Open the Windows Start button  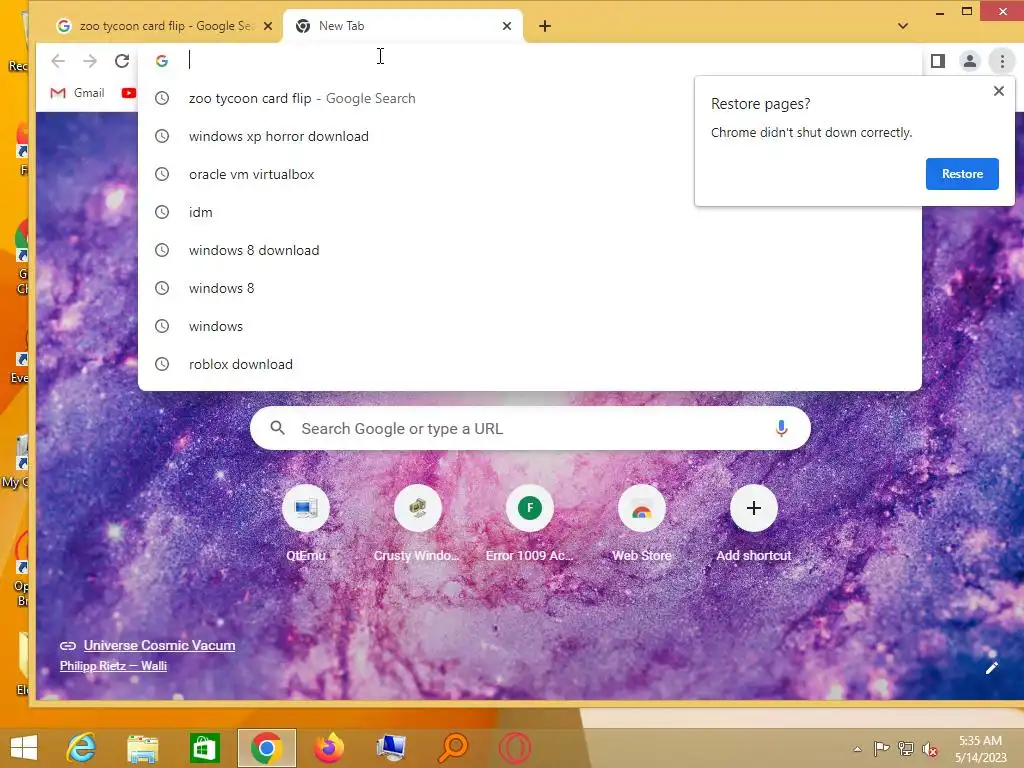coord(24,748)
